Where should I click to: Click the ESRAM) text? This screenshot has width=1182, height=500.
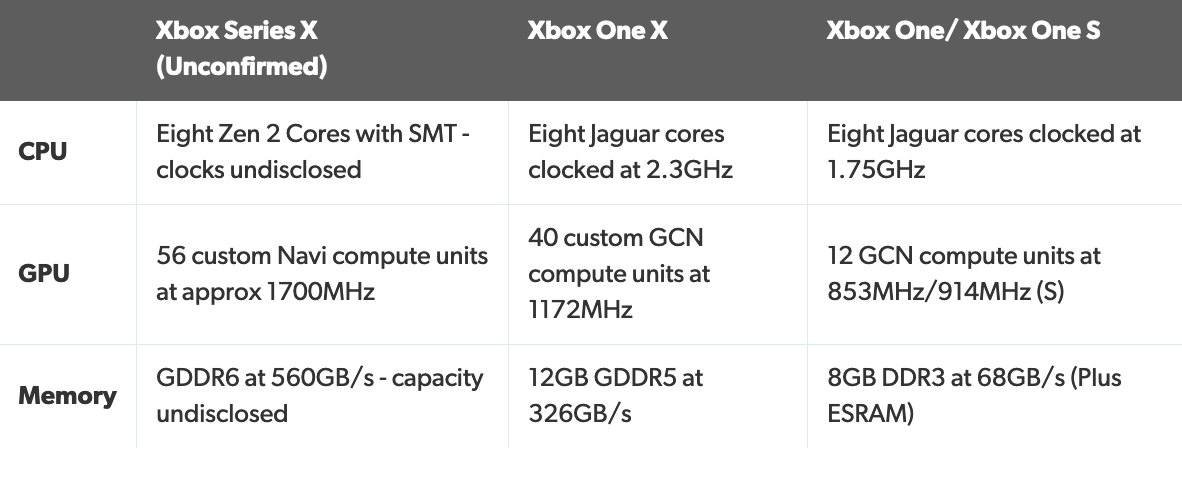[x=870, y=414]
